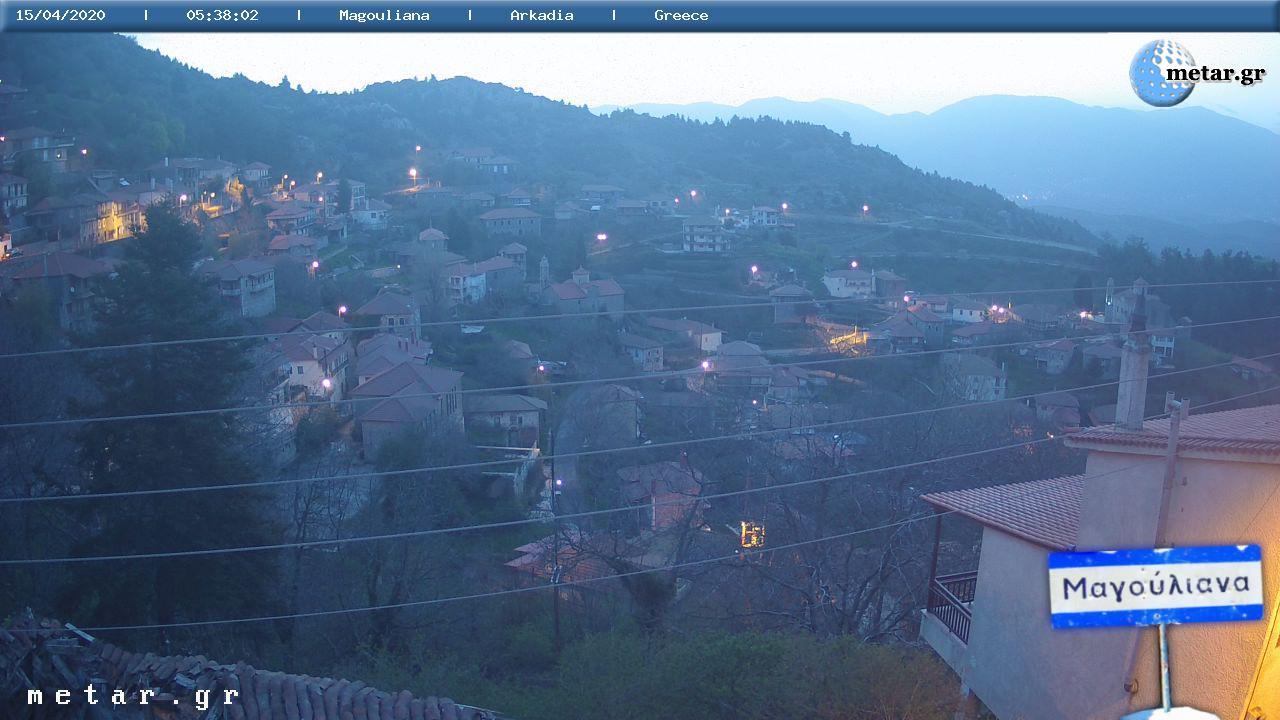This screenshot has height=720, width=1280.
Task: Click the Arkadia label in header
Action: (542, 15)
